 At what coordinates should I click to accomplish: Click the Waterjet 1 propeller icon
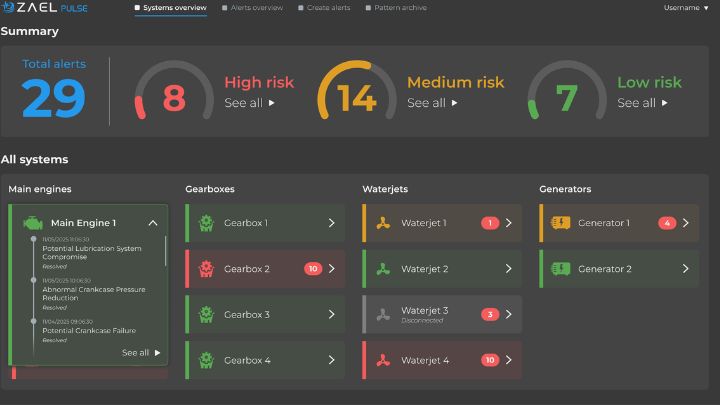click(x=383, y=223)
